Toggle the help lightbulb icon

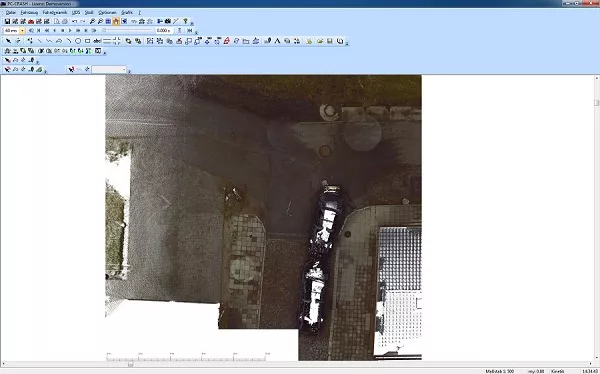(186, 21)
